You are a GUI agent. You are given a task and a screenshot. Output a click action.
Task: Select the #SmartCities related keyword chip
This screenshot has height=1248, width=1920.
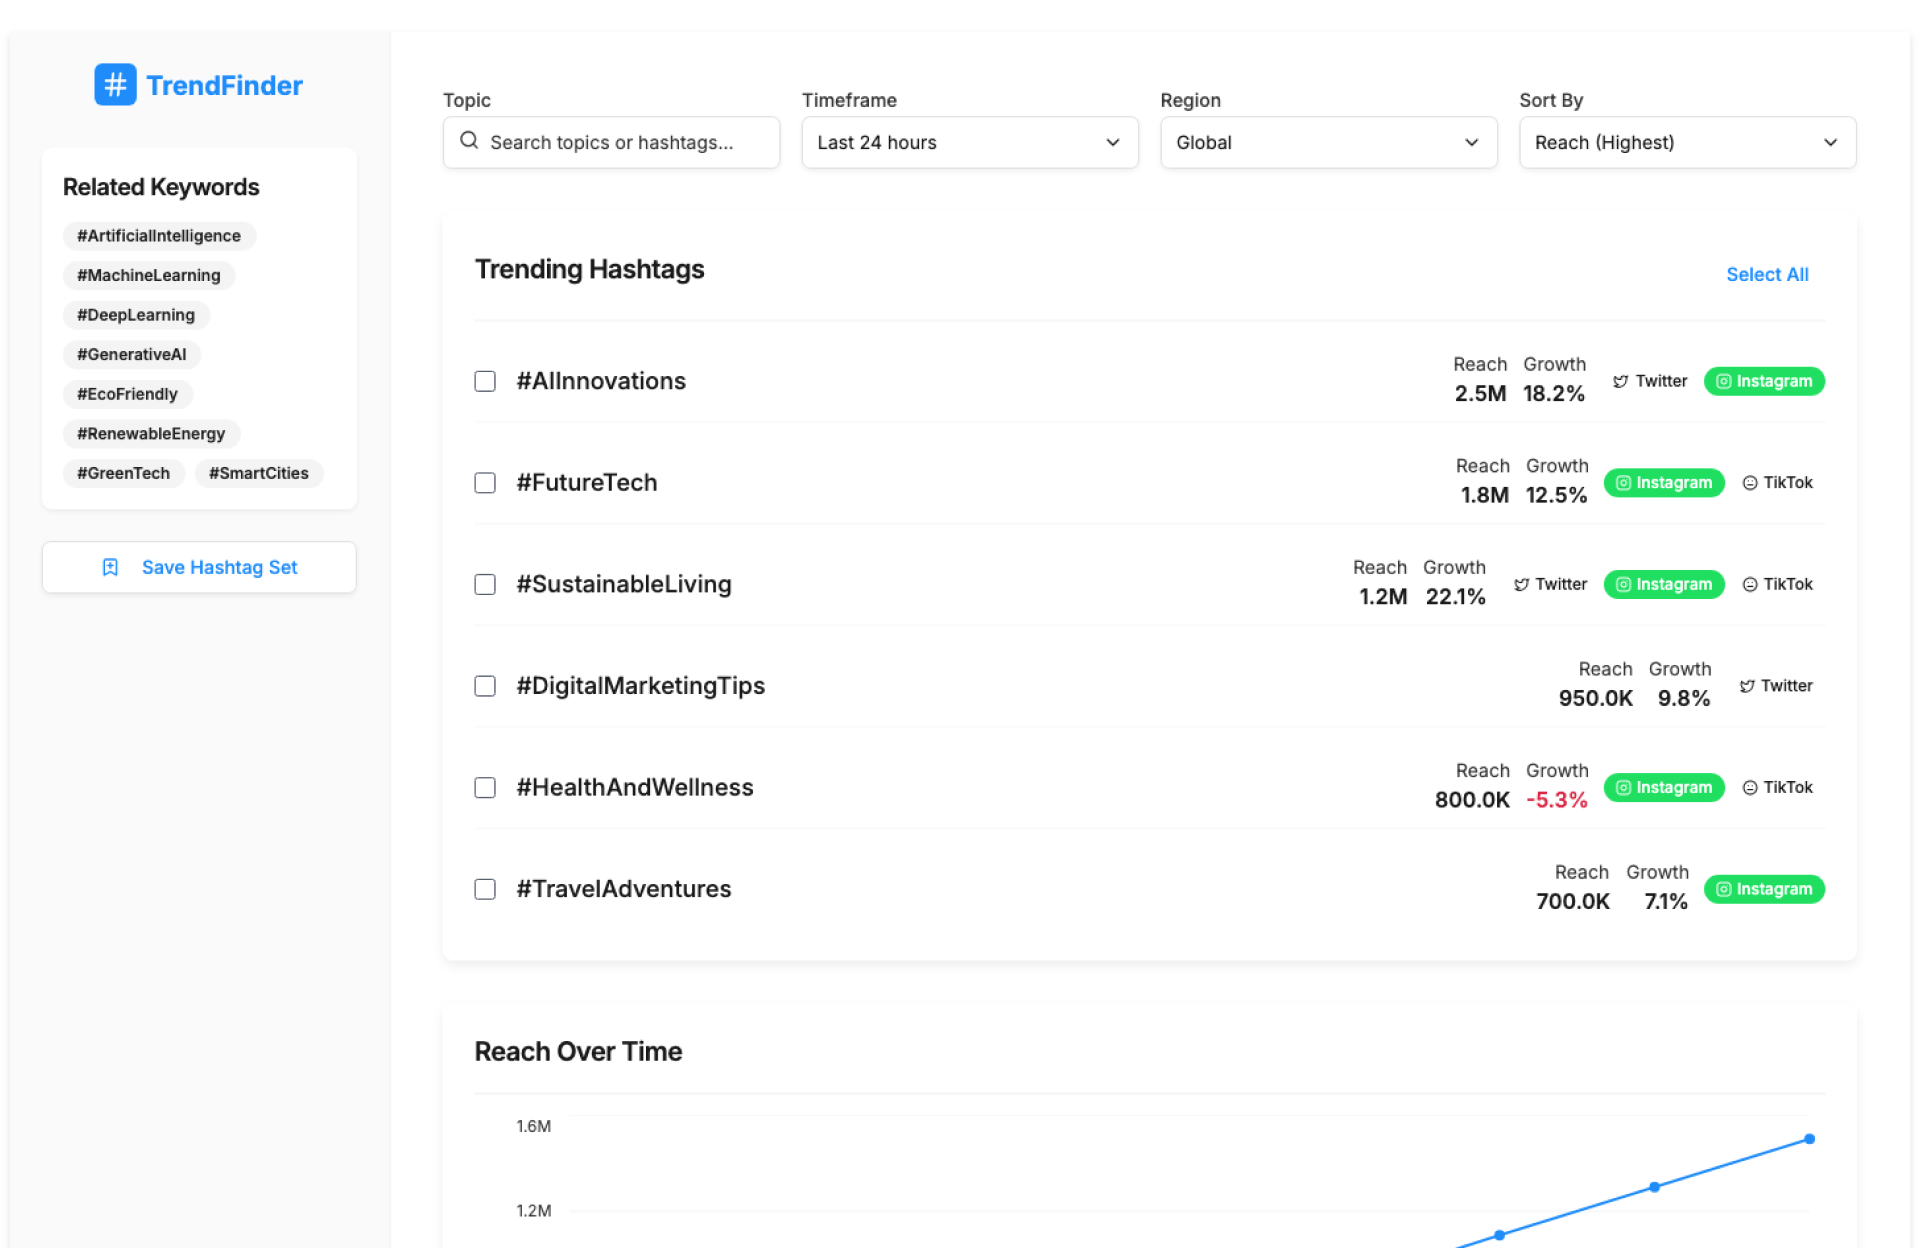tap(258, 473)
